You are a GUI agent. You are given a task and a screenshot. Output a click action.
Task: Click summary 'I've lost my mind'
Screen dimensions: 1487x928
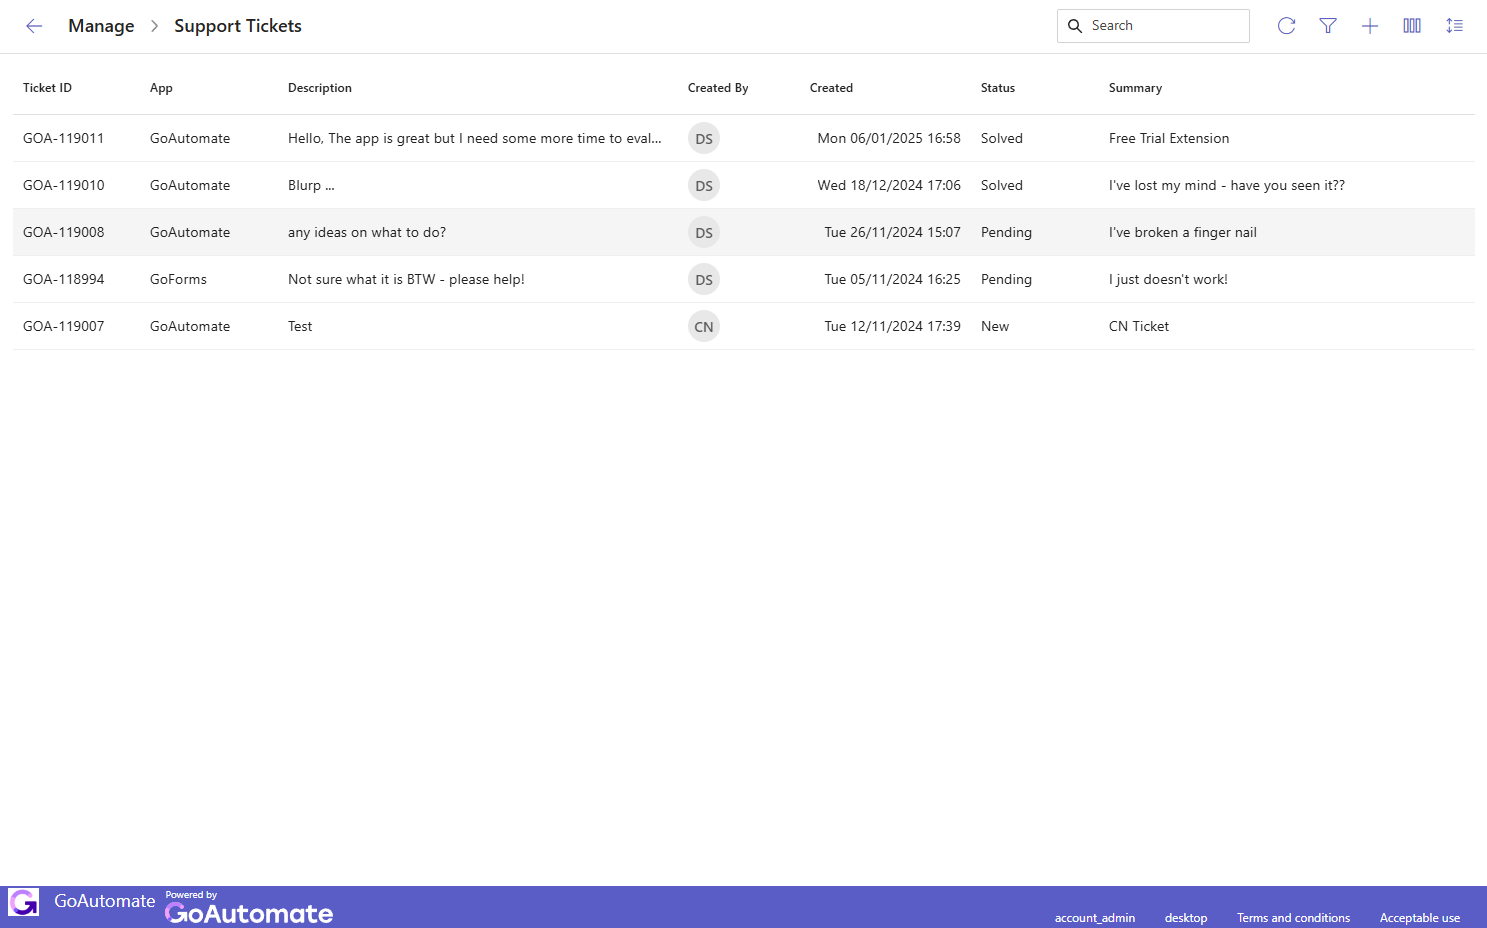point(1227,185)
